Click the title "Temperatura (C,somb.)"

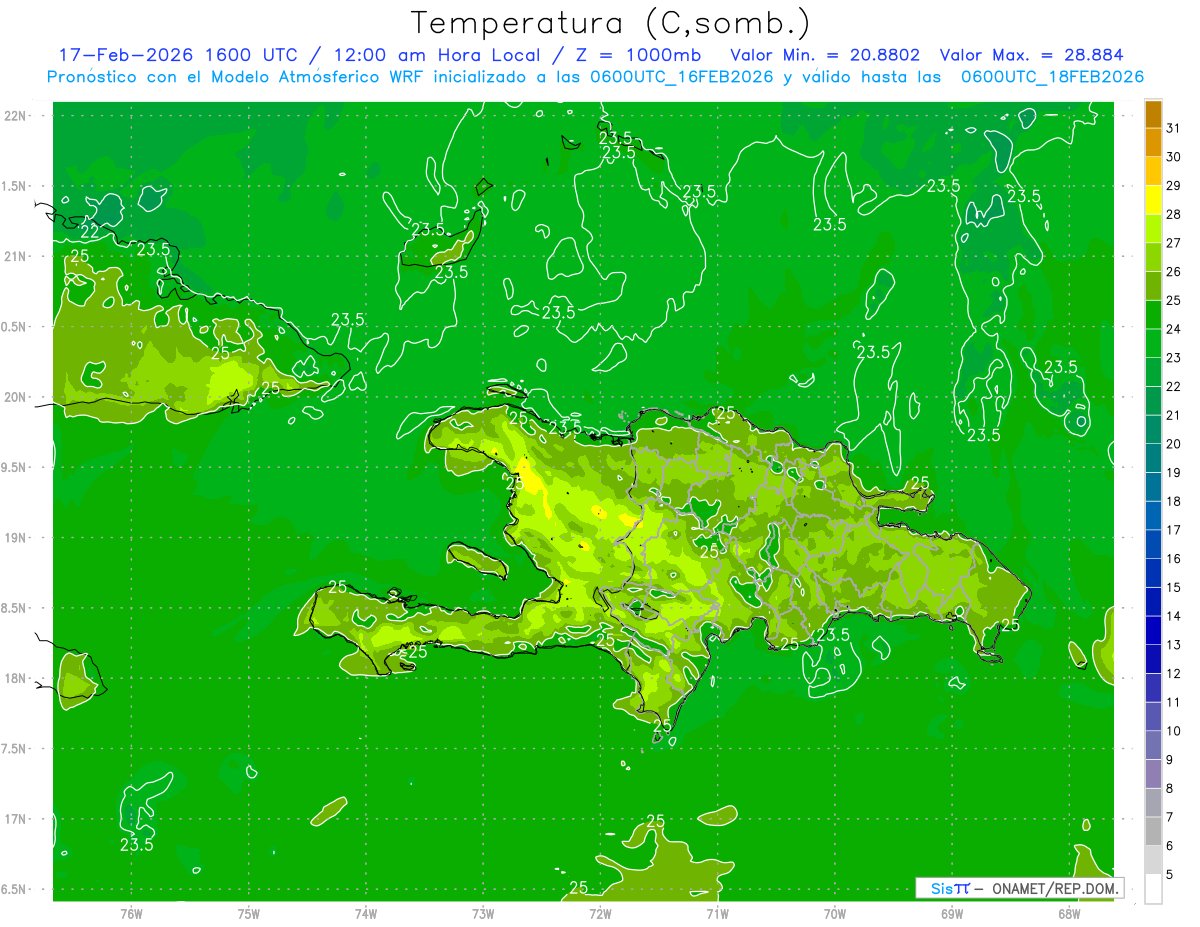click(x=611, y=23)
